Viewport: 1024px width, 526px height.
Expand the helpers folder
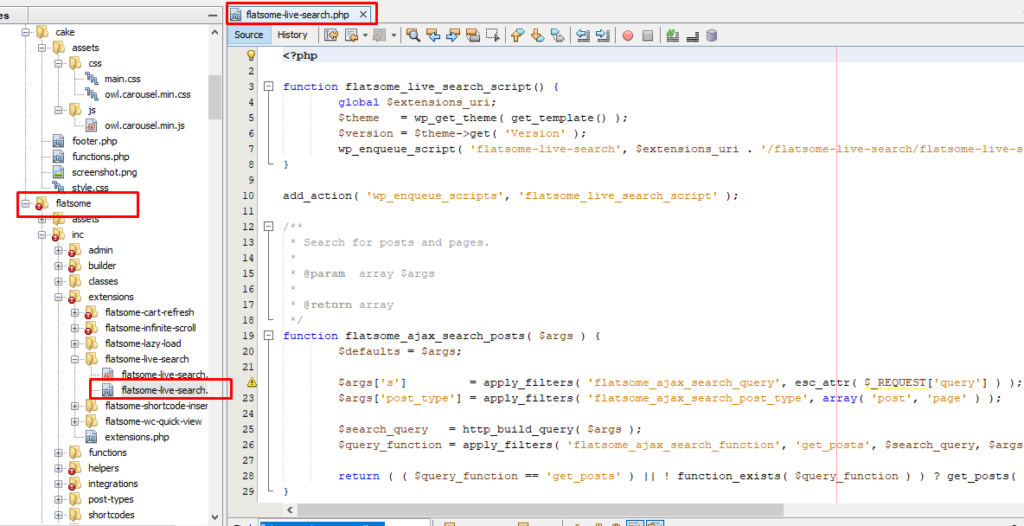point(59,468)
